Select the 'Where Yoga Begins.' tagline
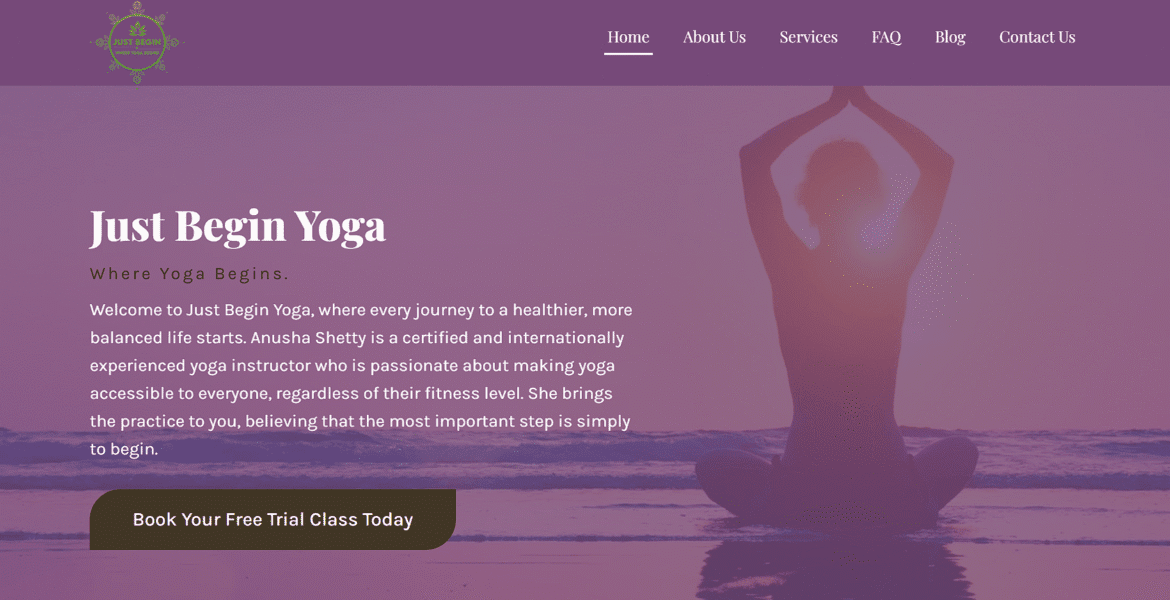Screen dimensions: 1170x600 (x=189, y=274)
